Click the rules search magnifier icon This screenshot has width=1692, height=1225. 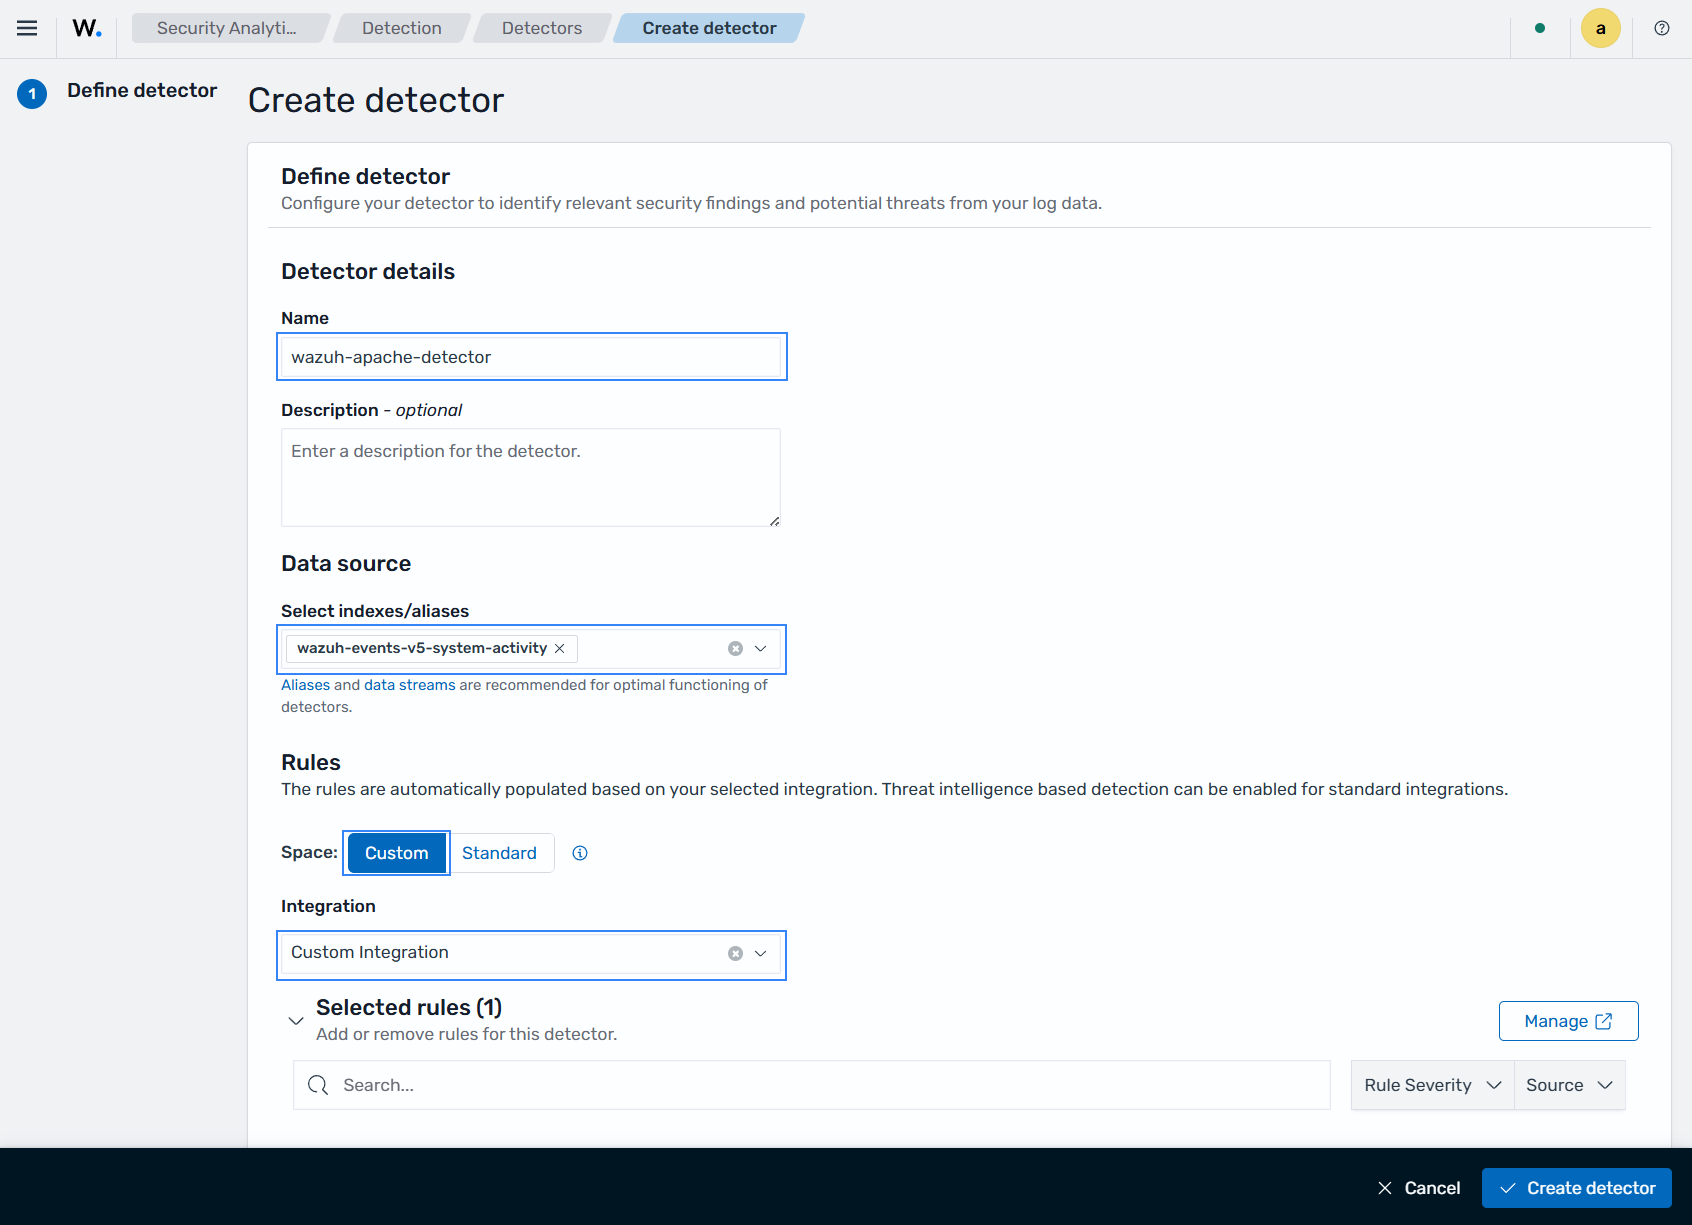click(x=318, y=1085)
